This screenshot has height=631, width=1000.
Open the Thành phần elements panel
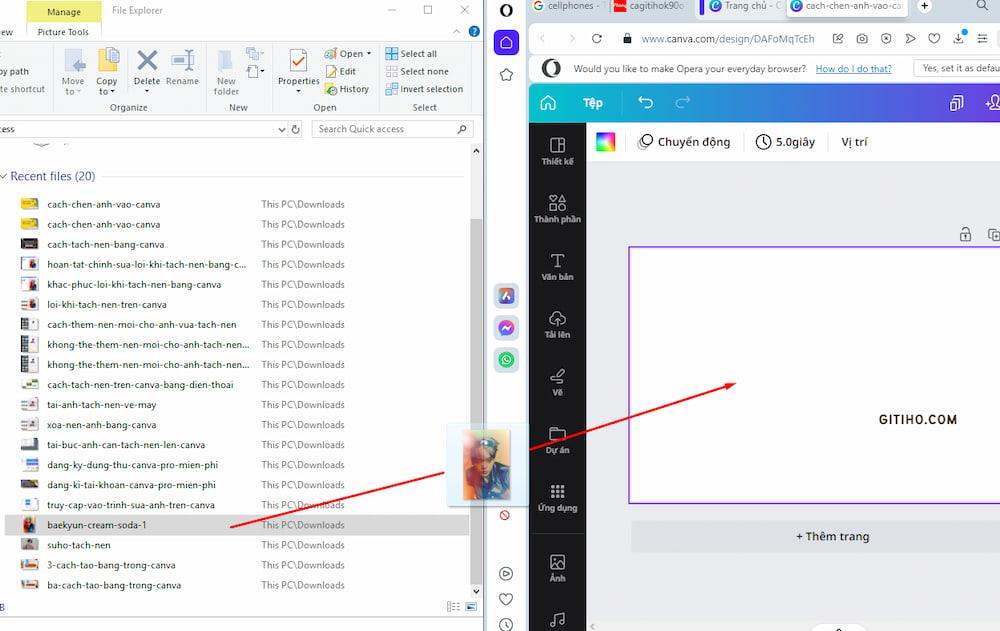click(x=557, y=209)
